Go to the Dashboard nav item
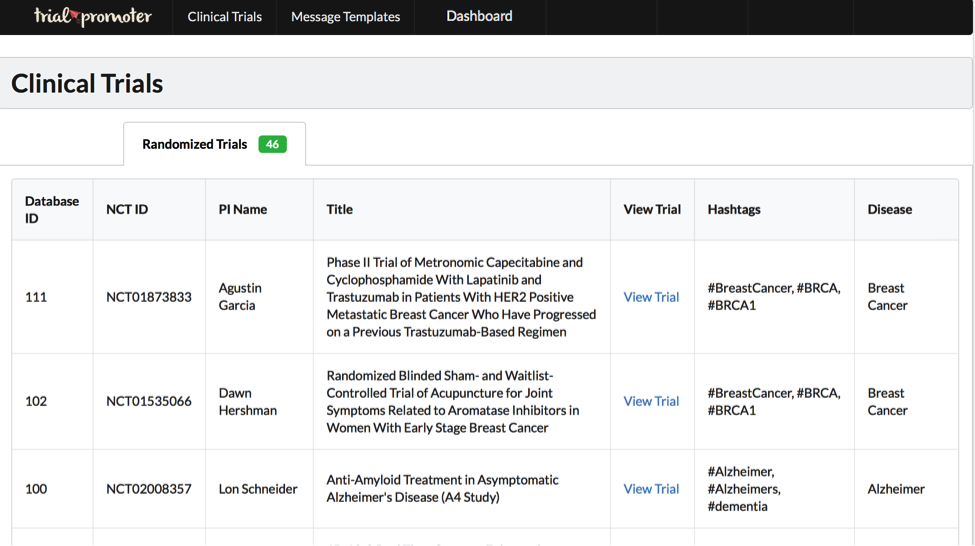Screen dimensions: 975x546 click(x=479, y=17)
